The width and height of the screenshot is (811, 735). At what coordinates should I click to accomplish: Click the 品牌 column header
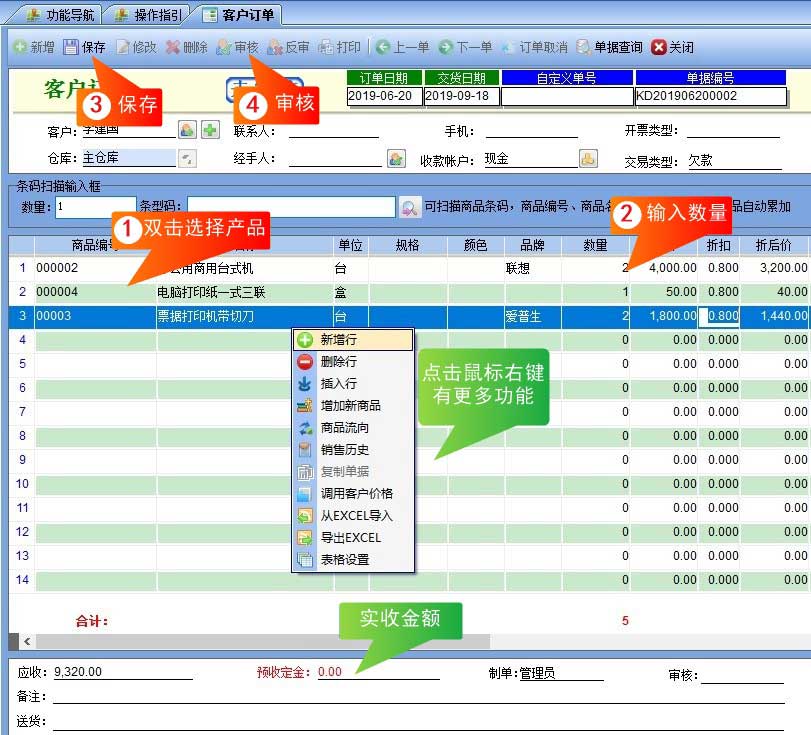click(533, 245)
